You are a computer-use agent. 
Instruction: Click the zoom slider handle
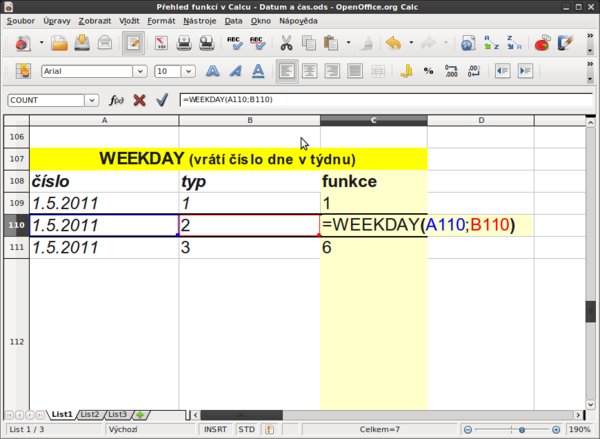522,430
